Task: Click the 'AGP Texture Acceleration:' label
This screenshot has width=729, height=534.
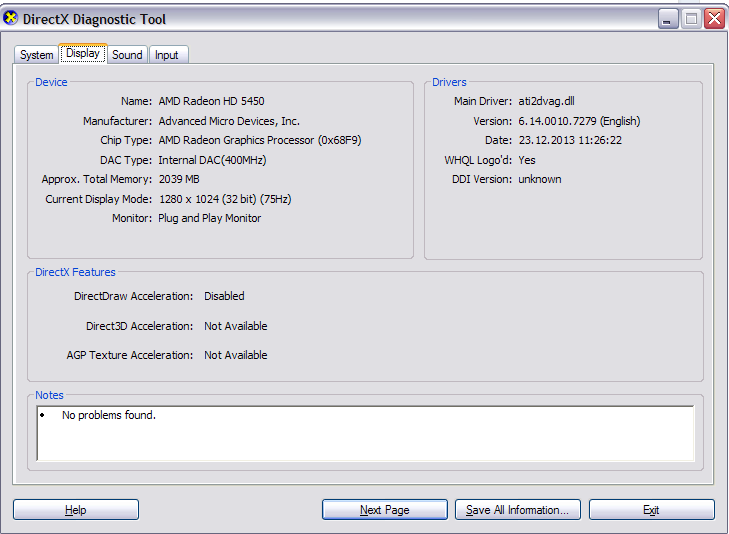Action: (130, 355)
